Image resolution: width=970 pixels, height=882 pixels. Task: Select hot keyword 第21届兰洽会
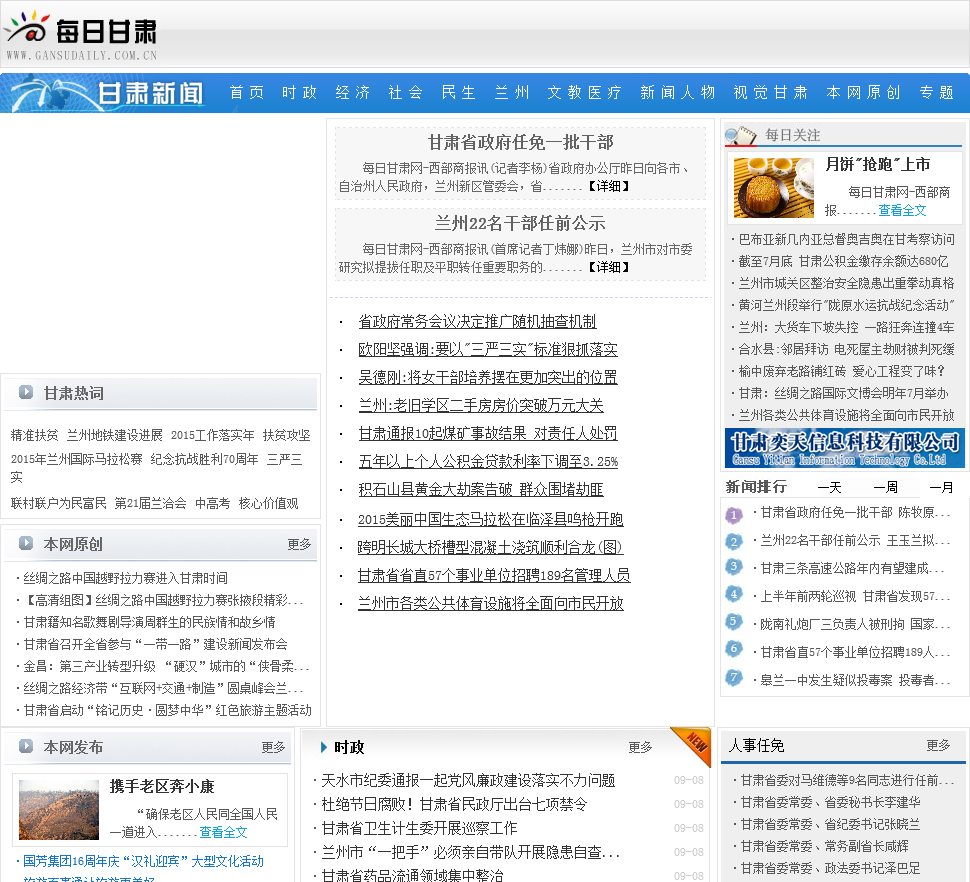[150, 503]
